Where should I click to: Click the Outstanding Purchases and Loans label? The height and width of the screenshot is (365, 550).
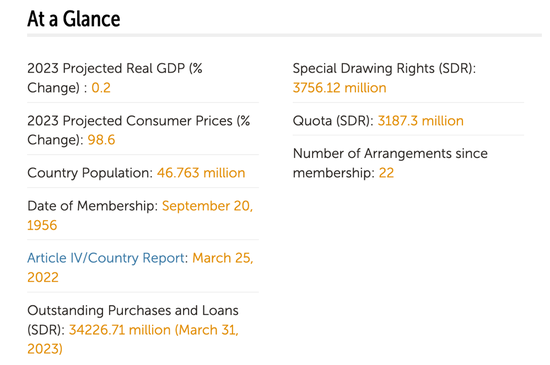(x=133, y=320)
